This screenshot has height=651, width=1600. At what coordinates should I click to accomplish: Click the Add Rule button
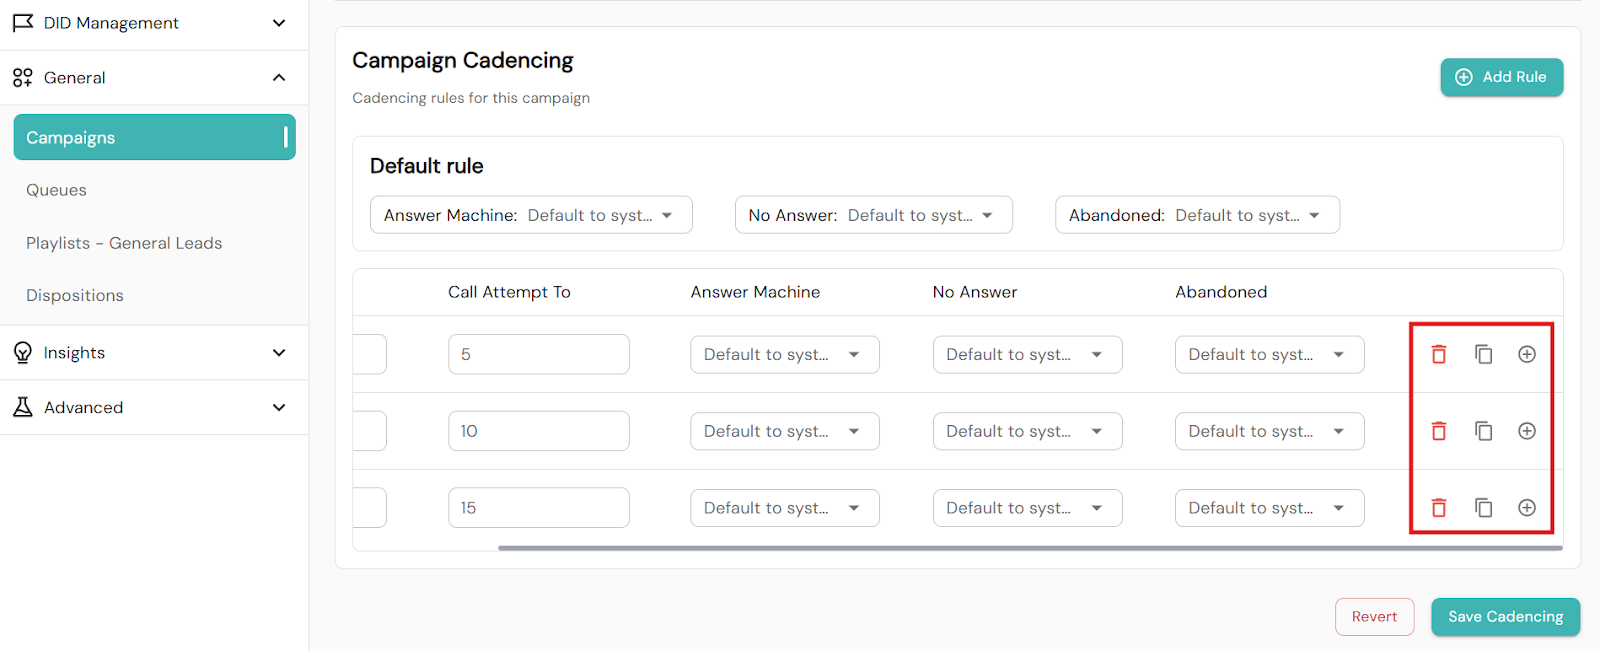point(1501,77)
